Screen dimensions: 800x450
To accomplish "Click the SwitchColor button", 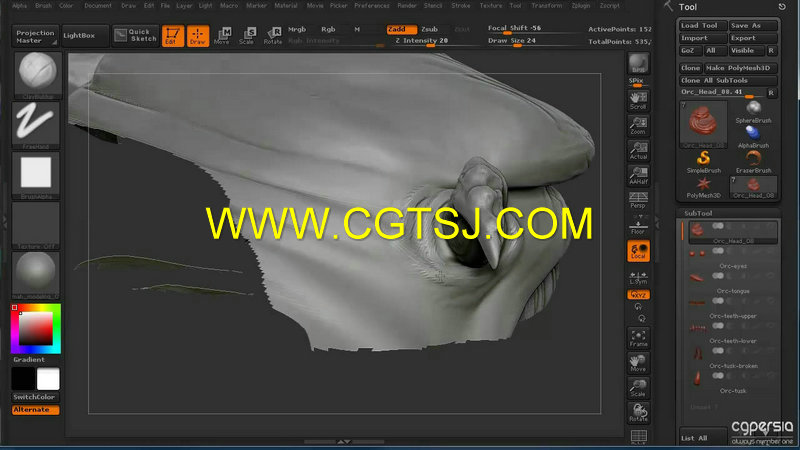I will [x=35, y=397].
